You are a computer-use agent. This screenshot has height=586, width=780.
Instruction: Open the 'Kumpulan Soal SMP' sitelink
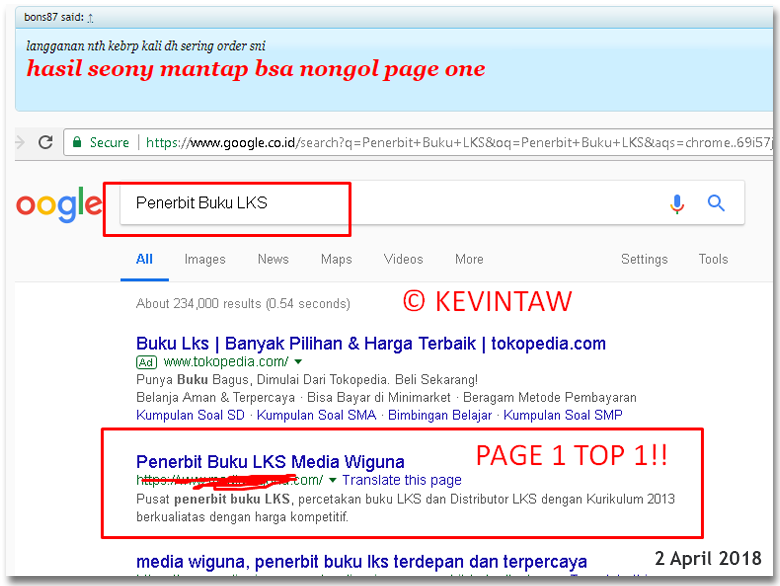pos(563,415)
